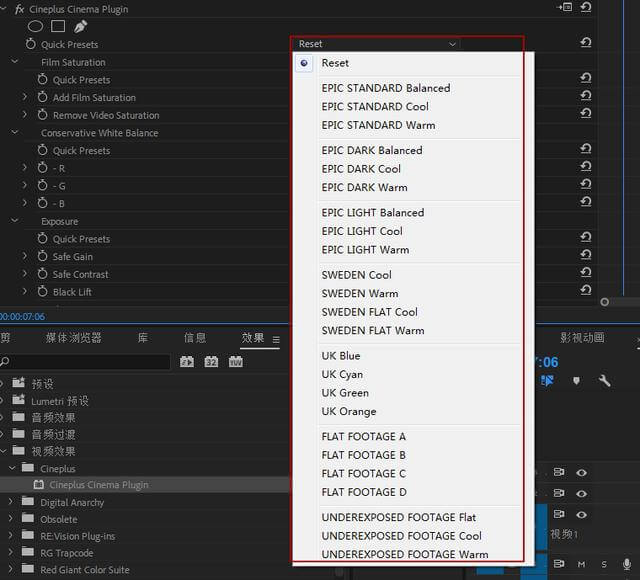Toggle the Black Lift animation stopwatch

click(43, 292)
